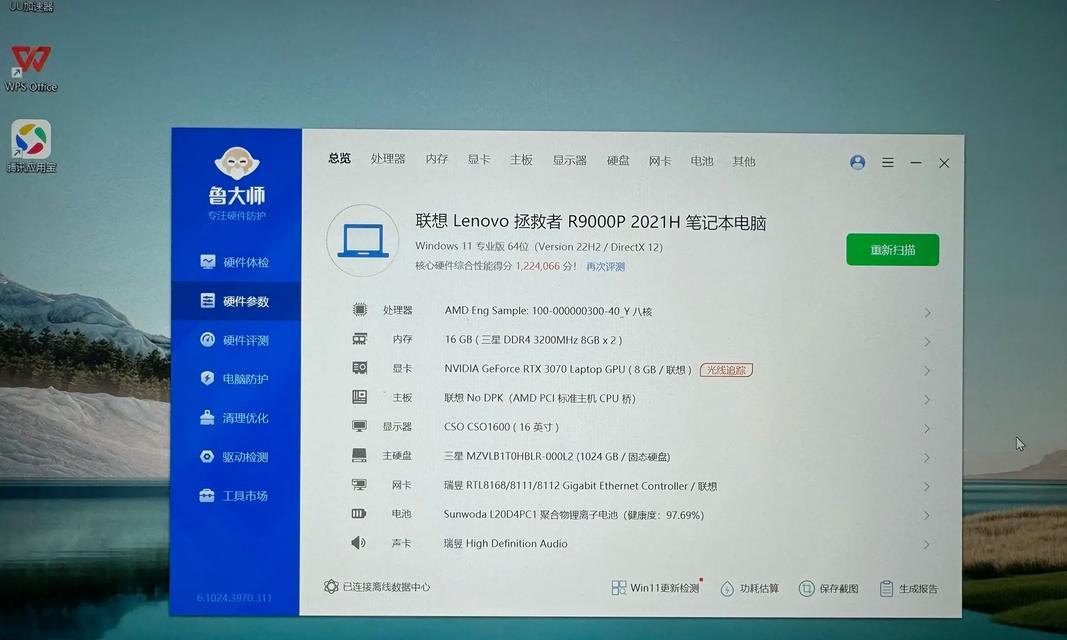Switch to the top 内存 tab
Image resolution: width=1067 pixels, height=640 pixels.
tap(437, 159)
